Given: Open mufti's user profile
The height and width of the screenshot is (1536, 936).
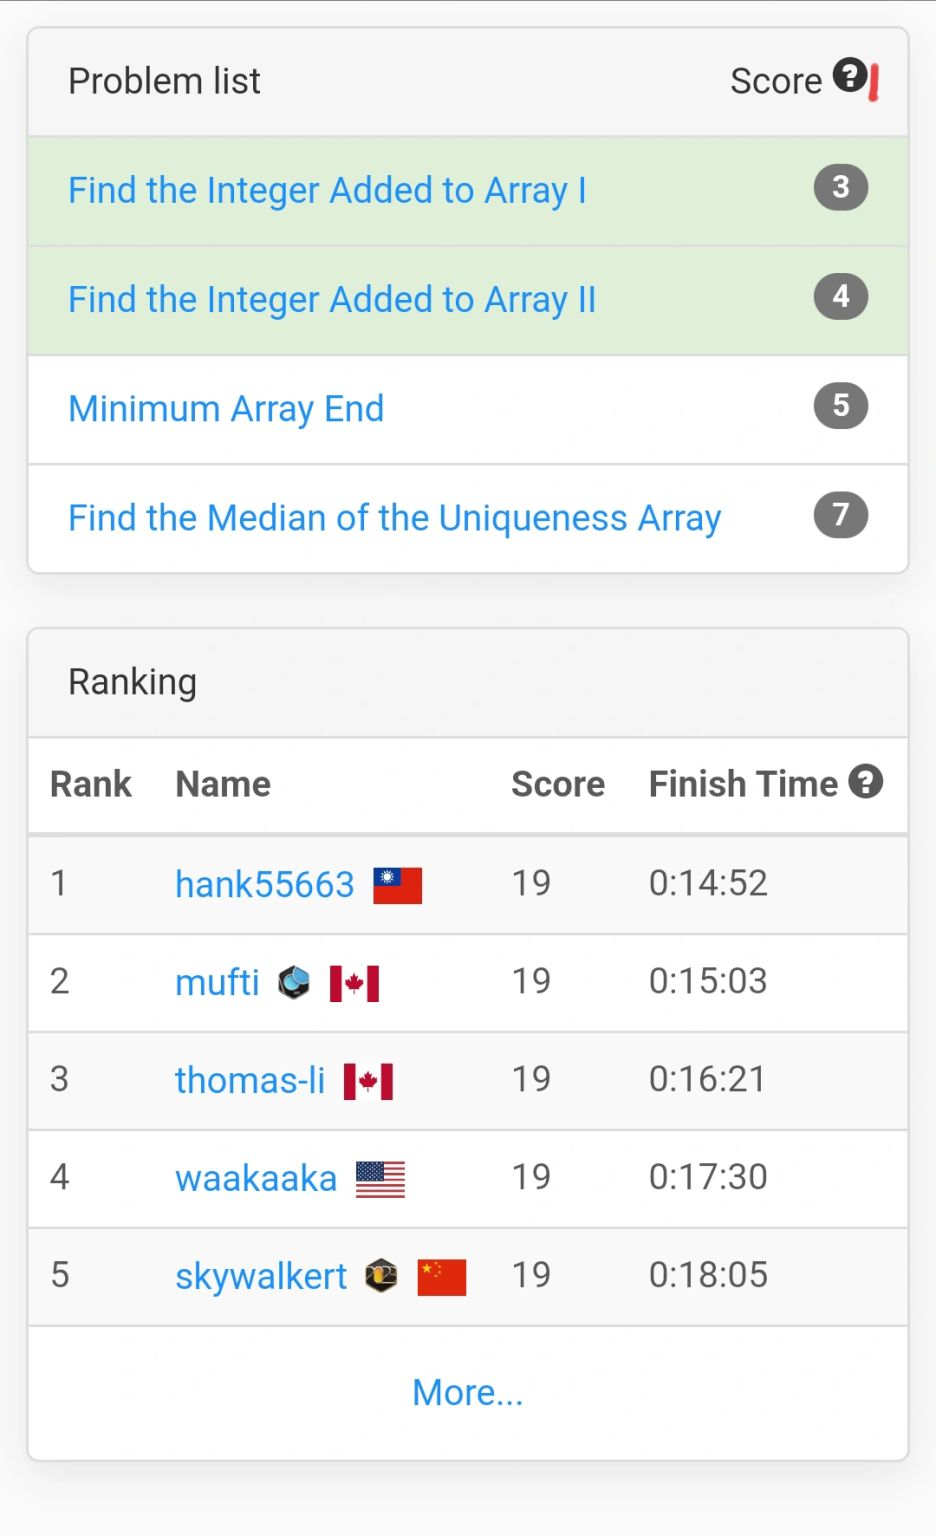Looking at the screenshot, I should click(217, 982).
